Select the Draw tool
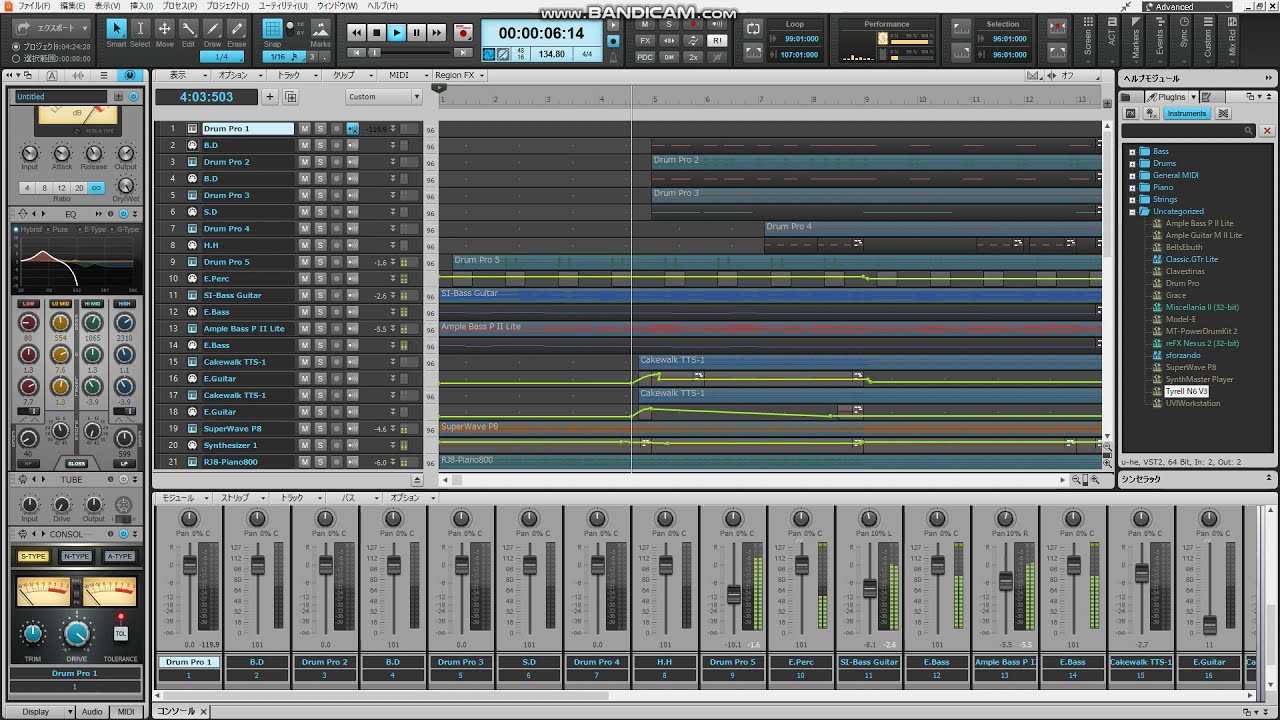This screenshot has width=1280, height=720. 213,31
